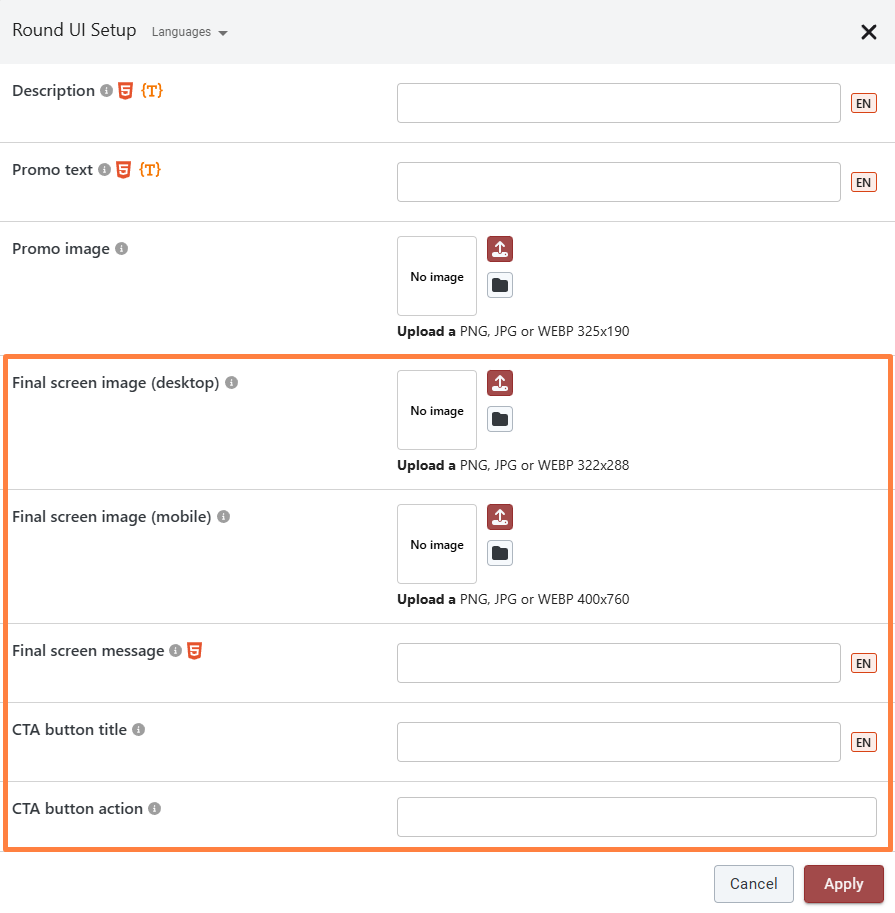Toggle the EN language badge for Promo text
This screenshot has height=913, width=895.
pos(863,182)
